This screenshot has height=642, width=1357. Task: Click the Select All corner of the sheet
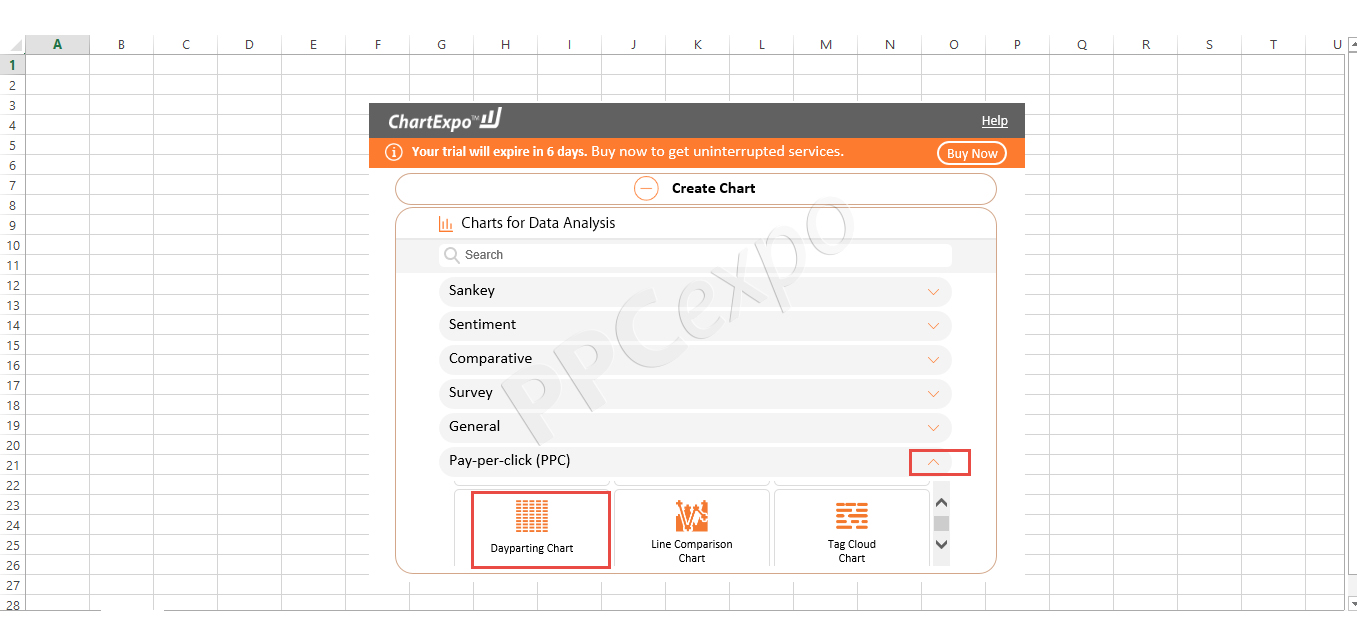[x=12, y=45]
